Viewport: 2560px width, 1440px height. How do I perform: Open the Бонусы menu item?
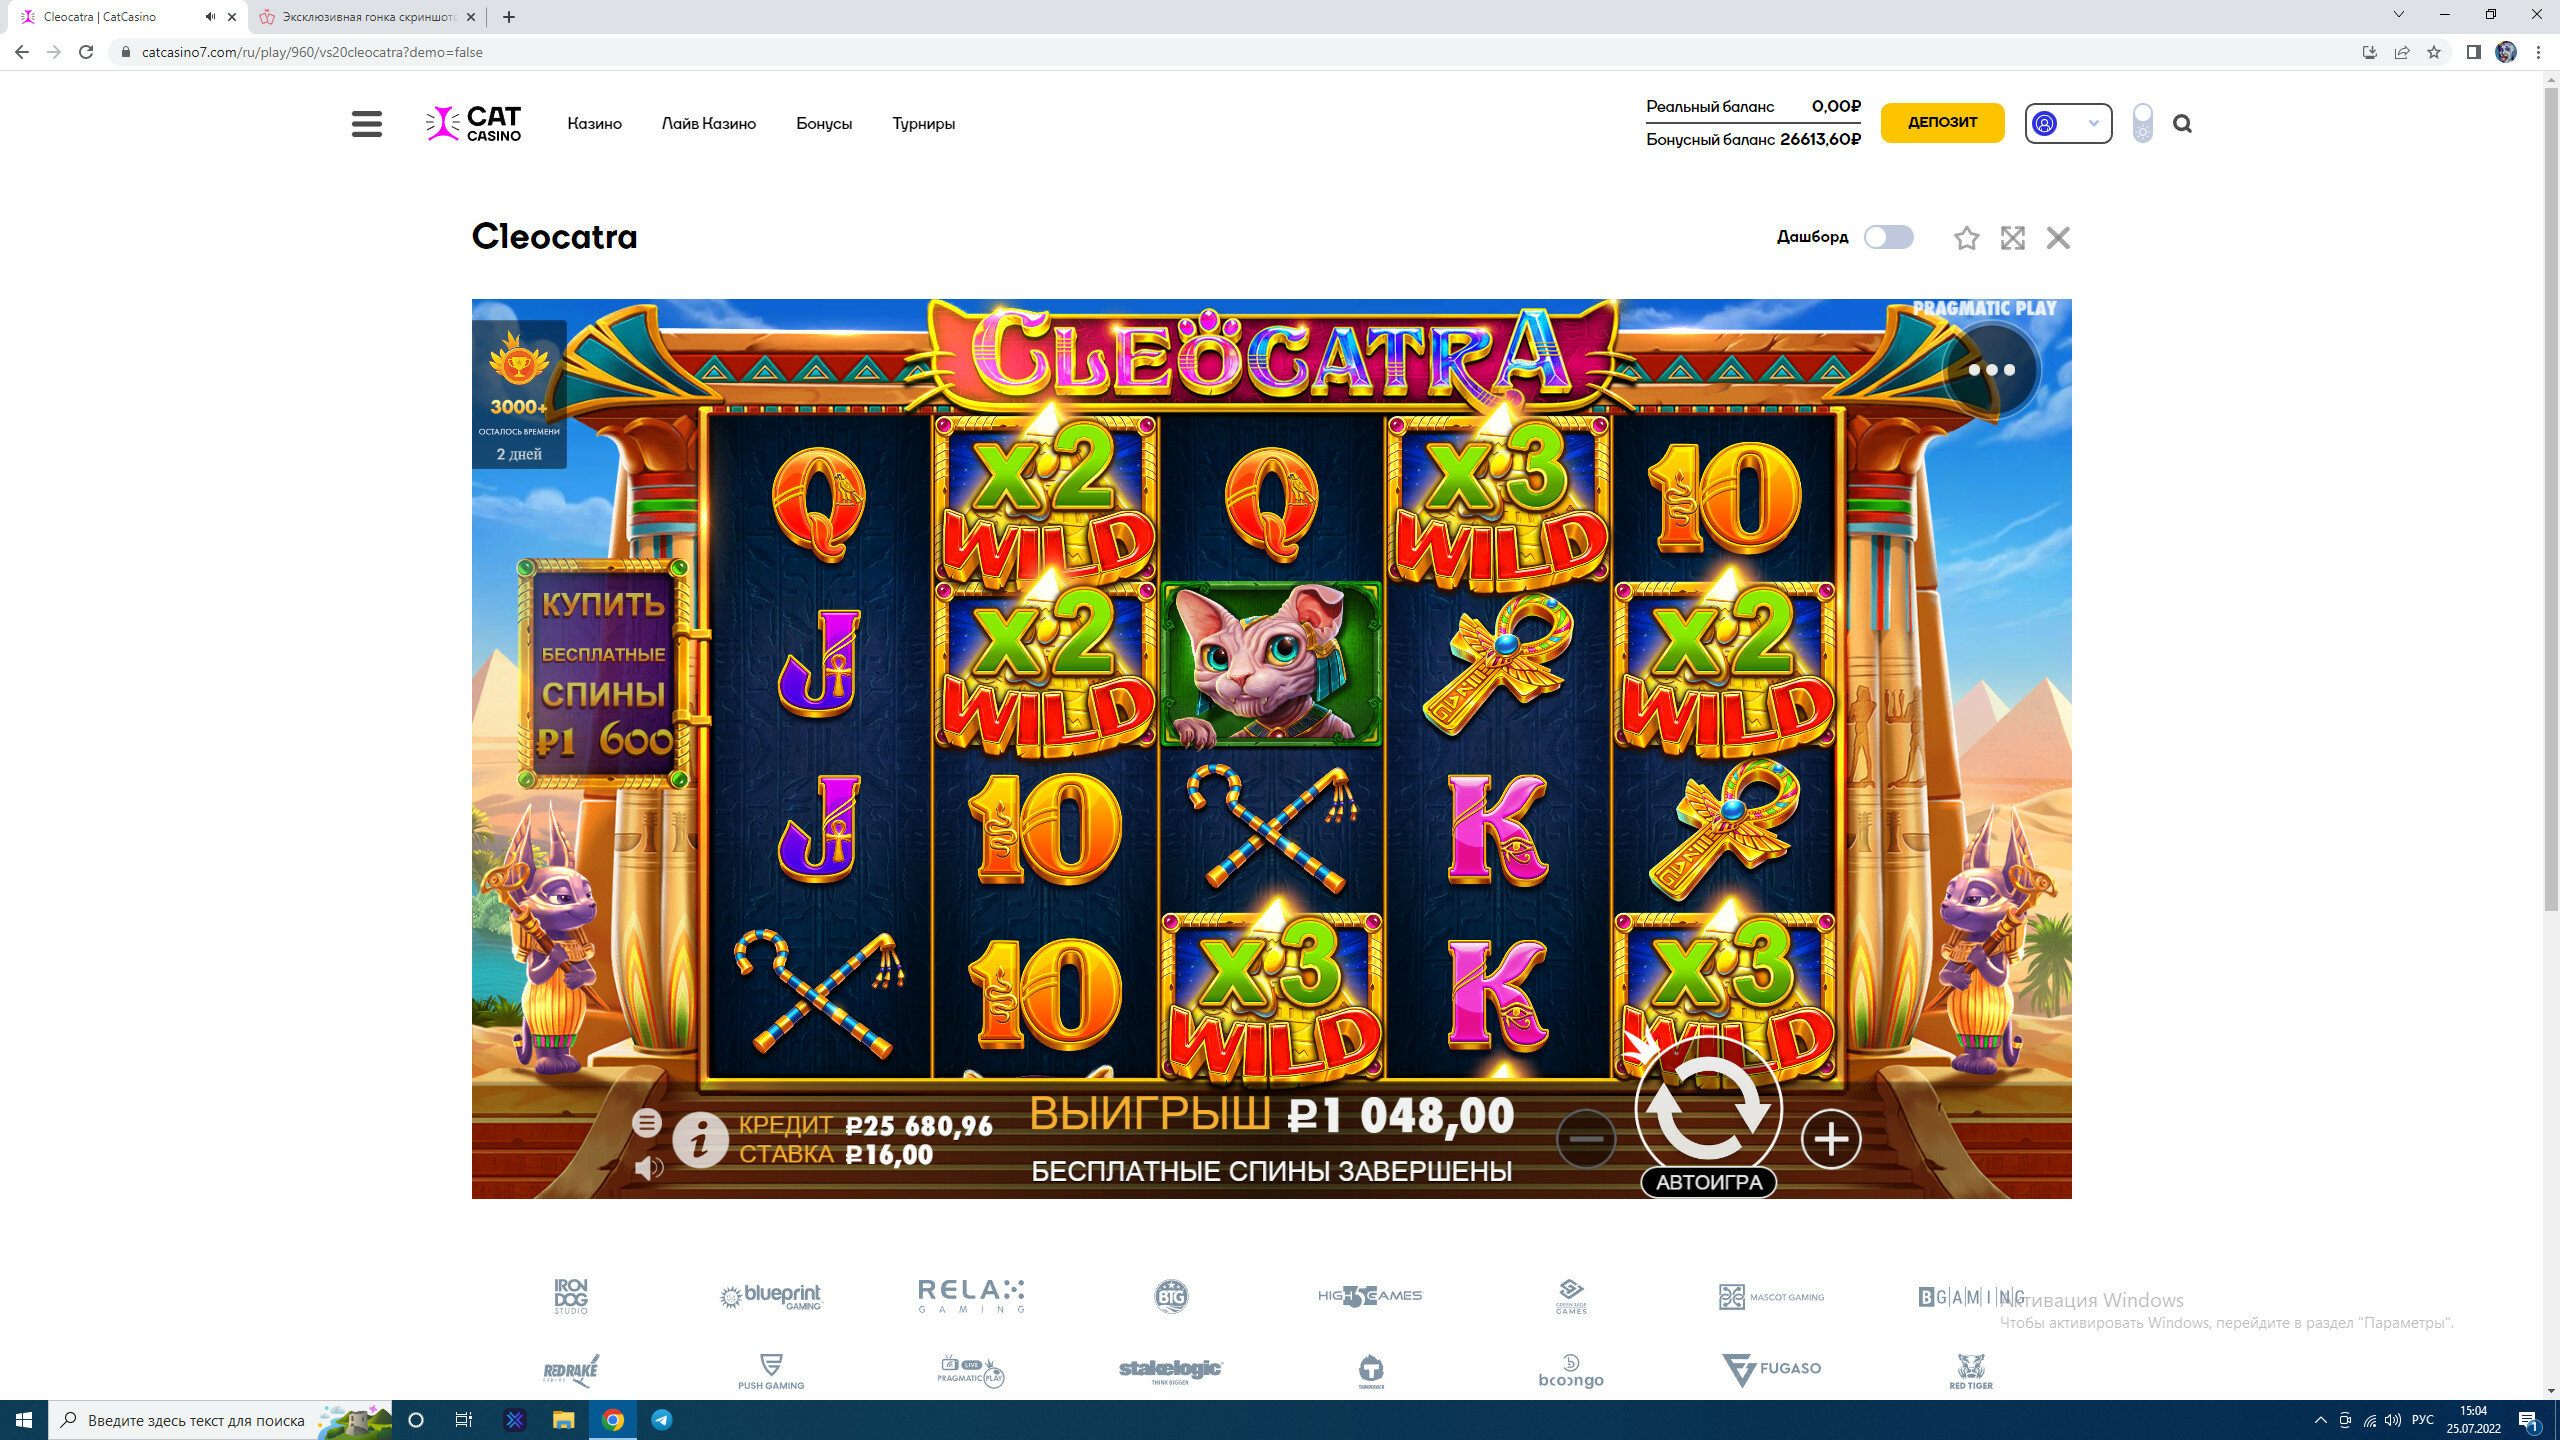click(824, 124)
